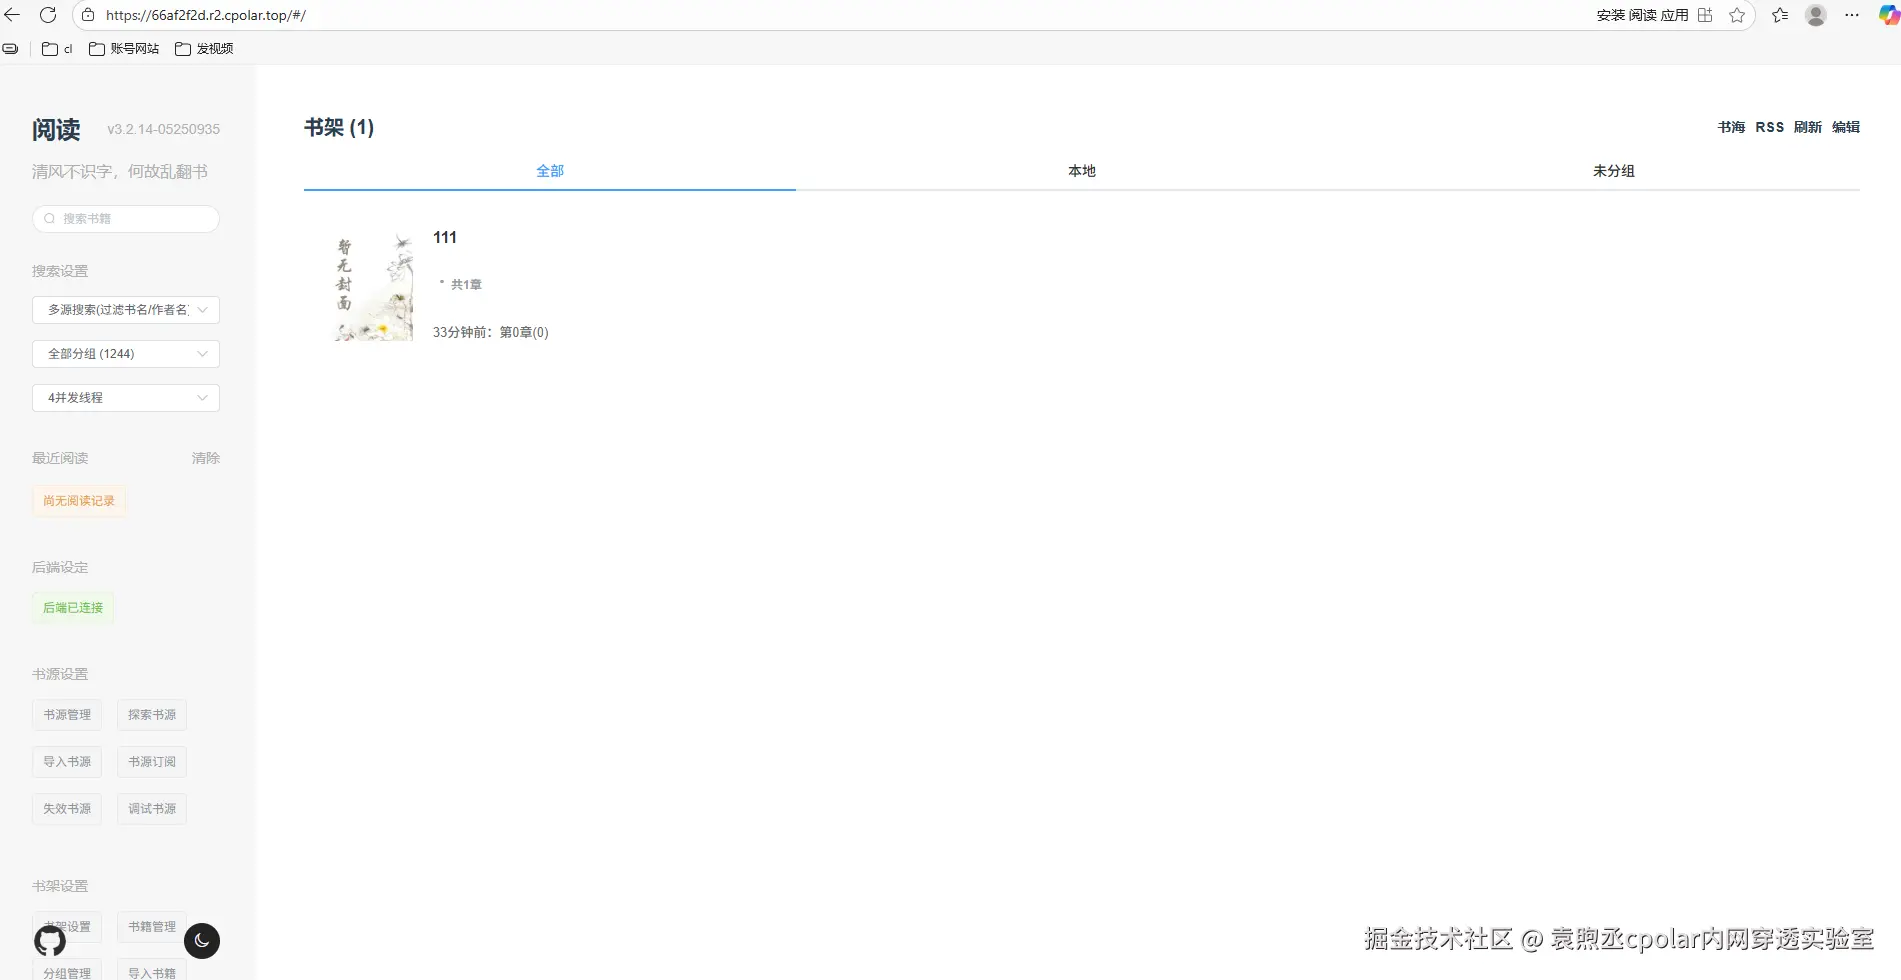Expand the 全部分组 (1244) dropdown

tap(126, 354)
